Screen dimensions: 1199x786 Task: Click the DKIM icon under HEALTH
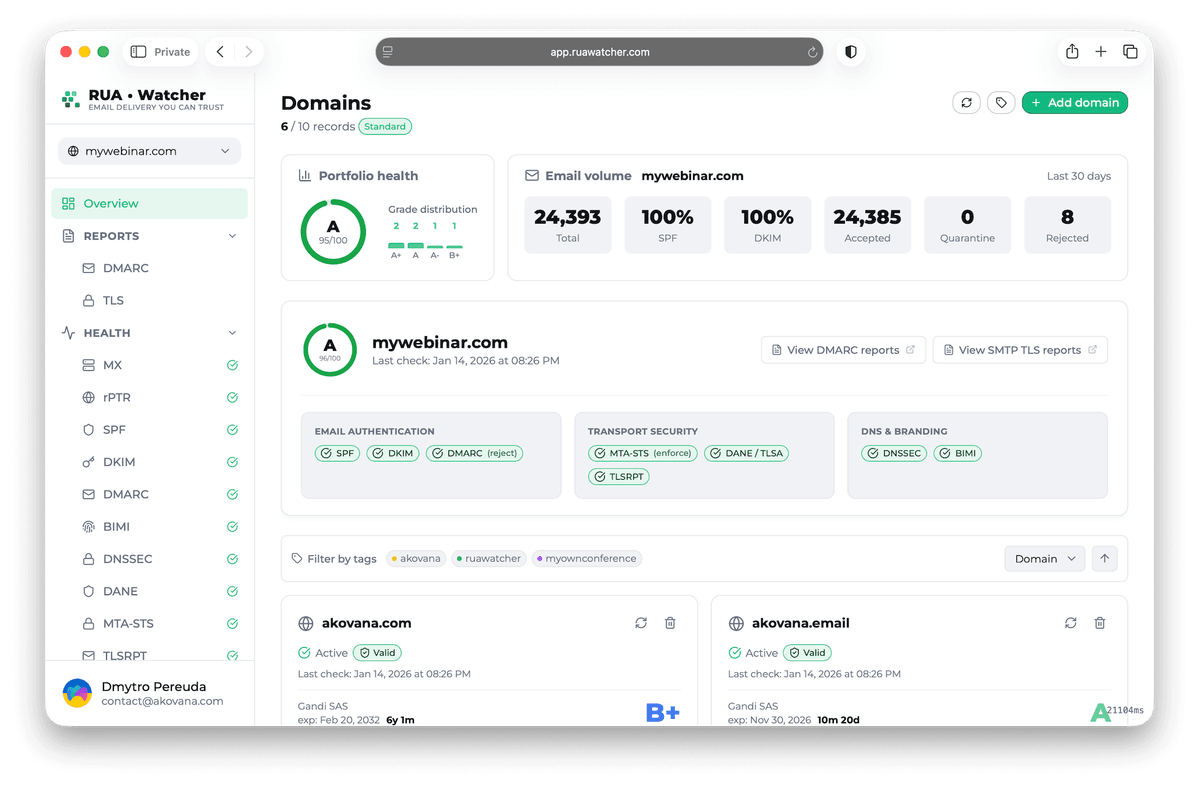(87, 461)
